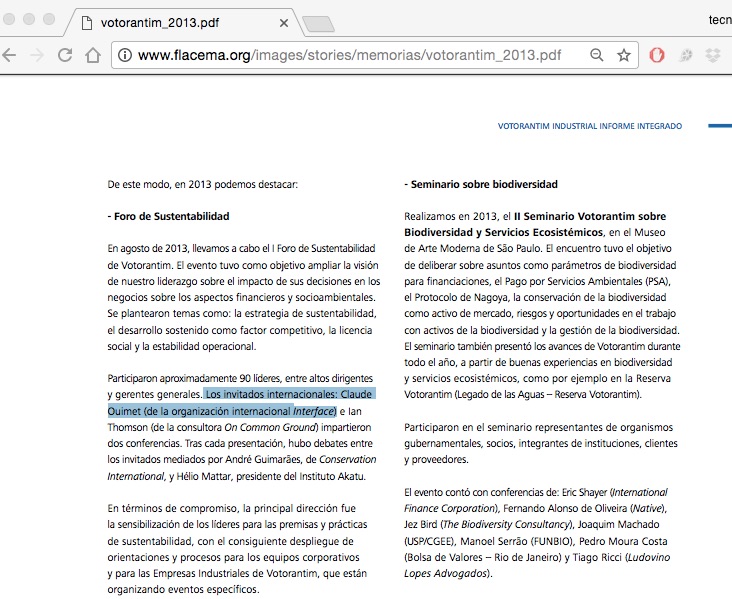Click the PDF file icon on the tab
The image size is (732, 599).
(87, 21)
